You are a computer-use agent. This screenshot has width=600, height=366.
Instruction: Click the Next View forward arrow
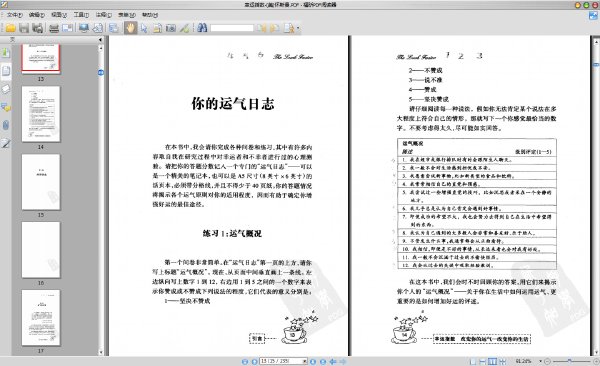[342, 361]
